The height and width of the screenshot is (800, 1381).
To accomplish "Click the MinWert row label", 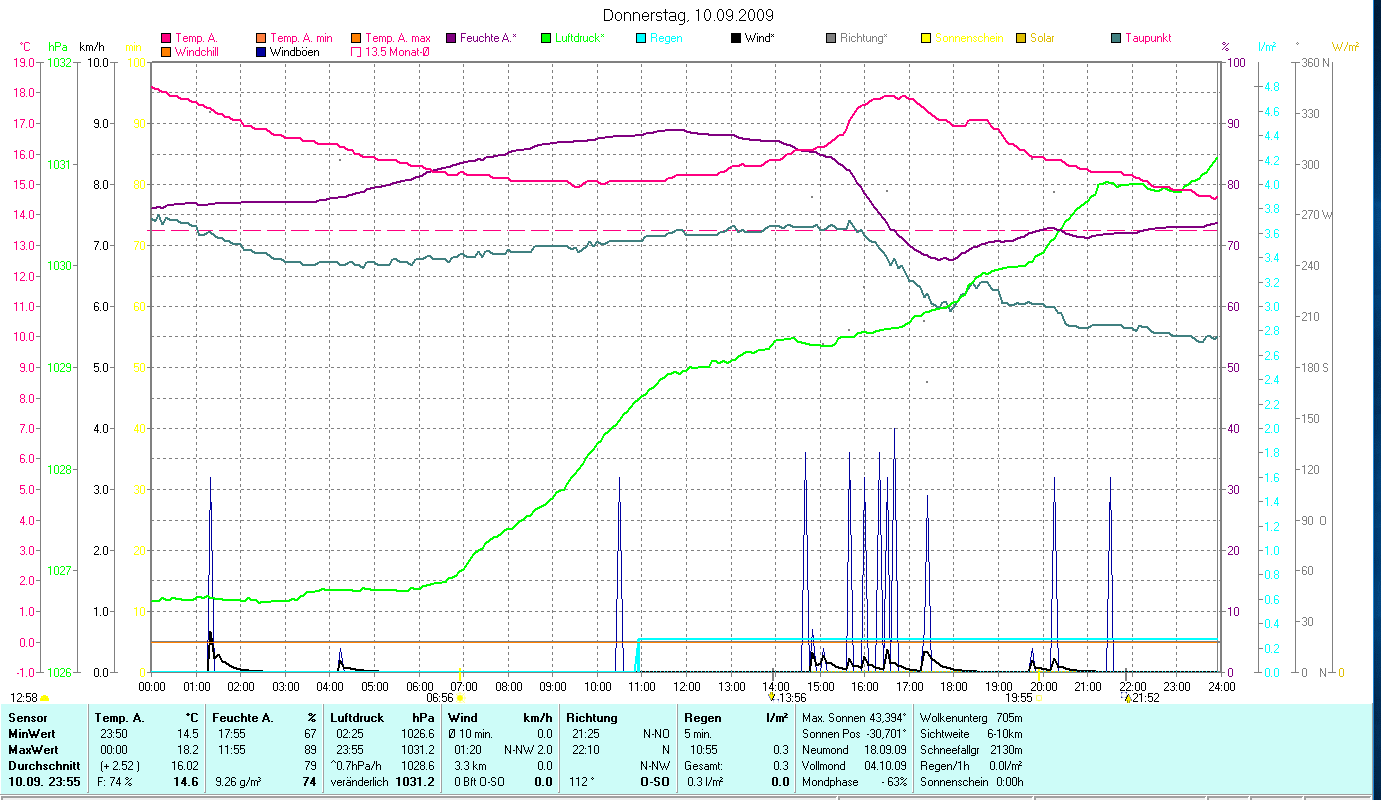I will click(32, 734).
